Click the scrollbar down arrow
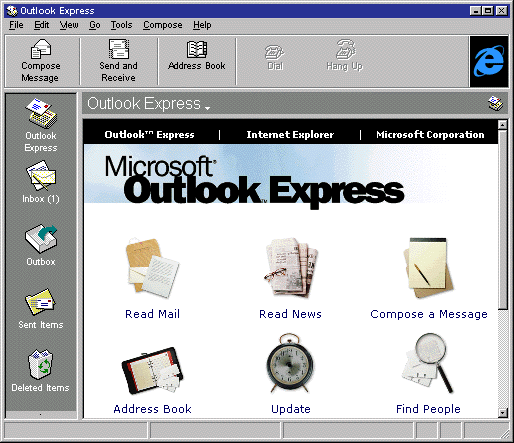Image resolution: width=514 pixels, height=443 pixels. (x=503, y=413)
